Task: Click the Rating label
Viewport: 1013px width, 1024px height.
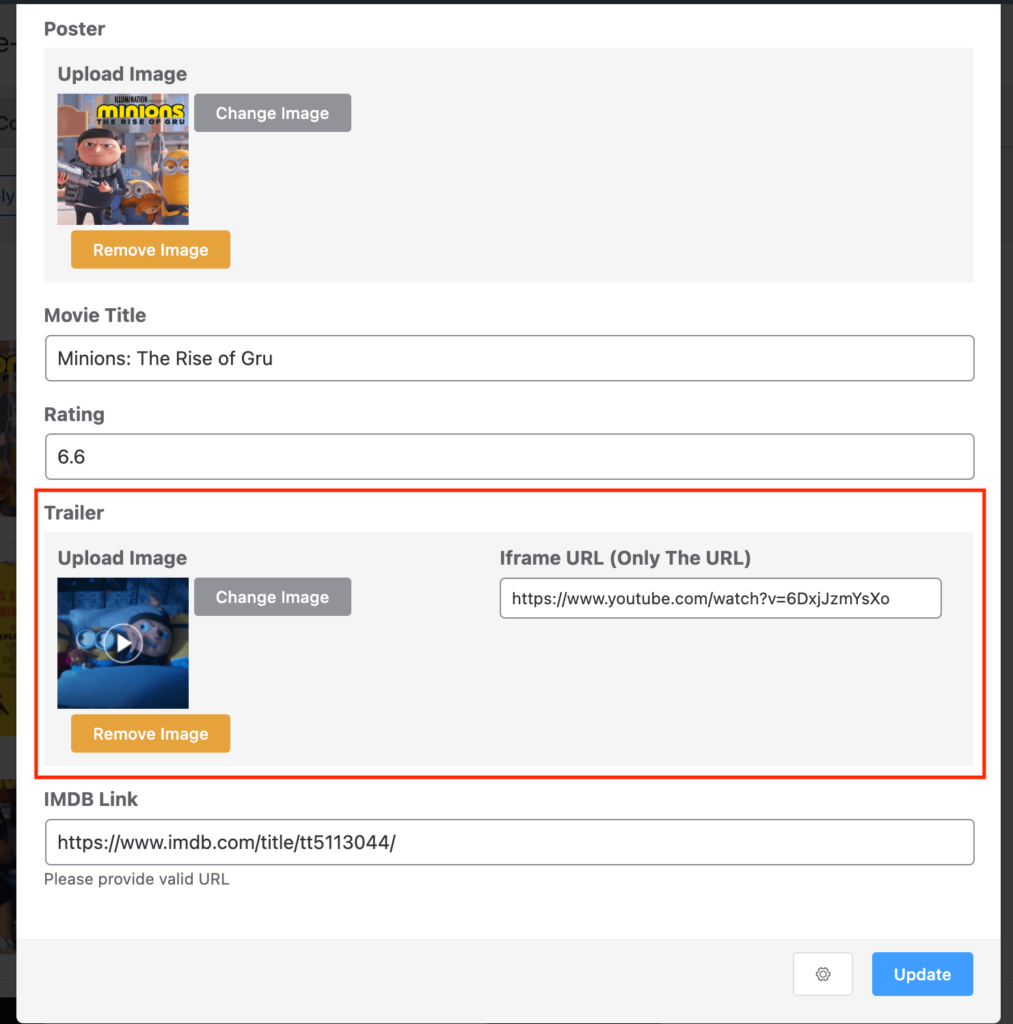Action: pyautogui.click(x=74, y=415)
